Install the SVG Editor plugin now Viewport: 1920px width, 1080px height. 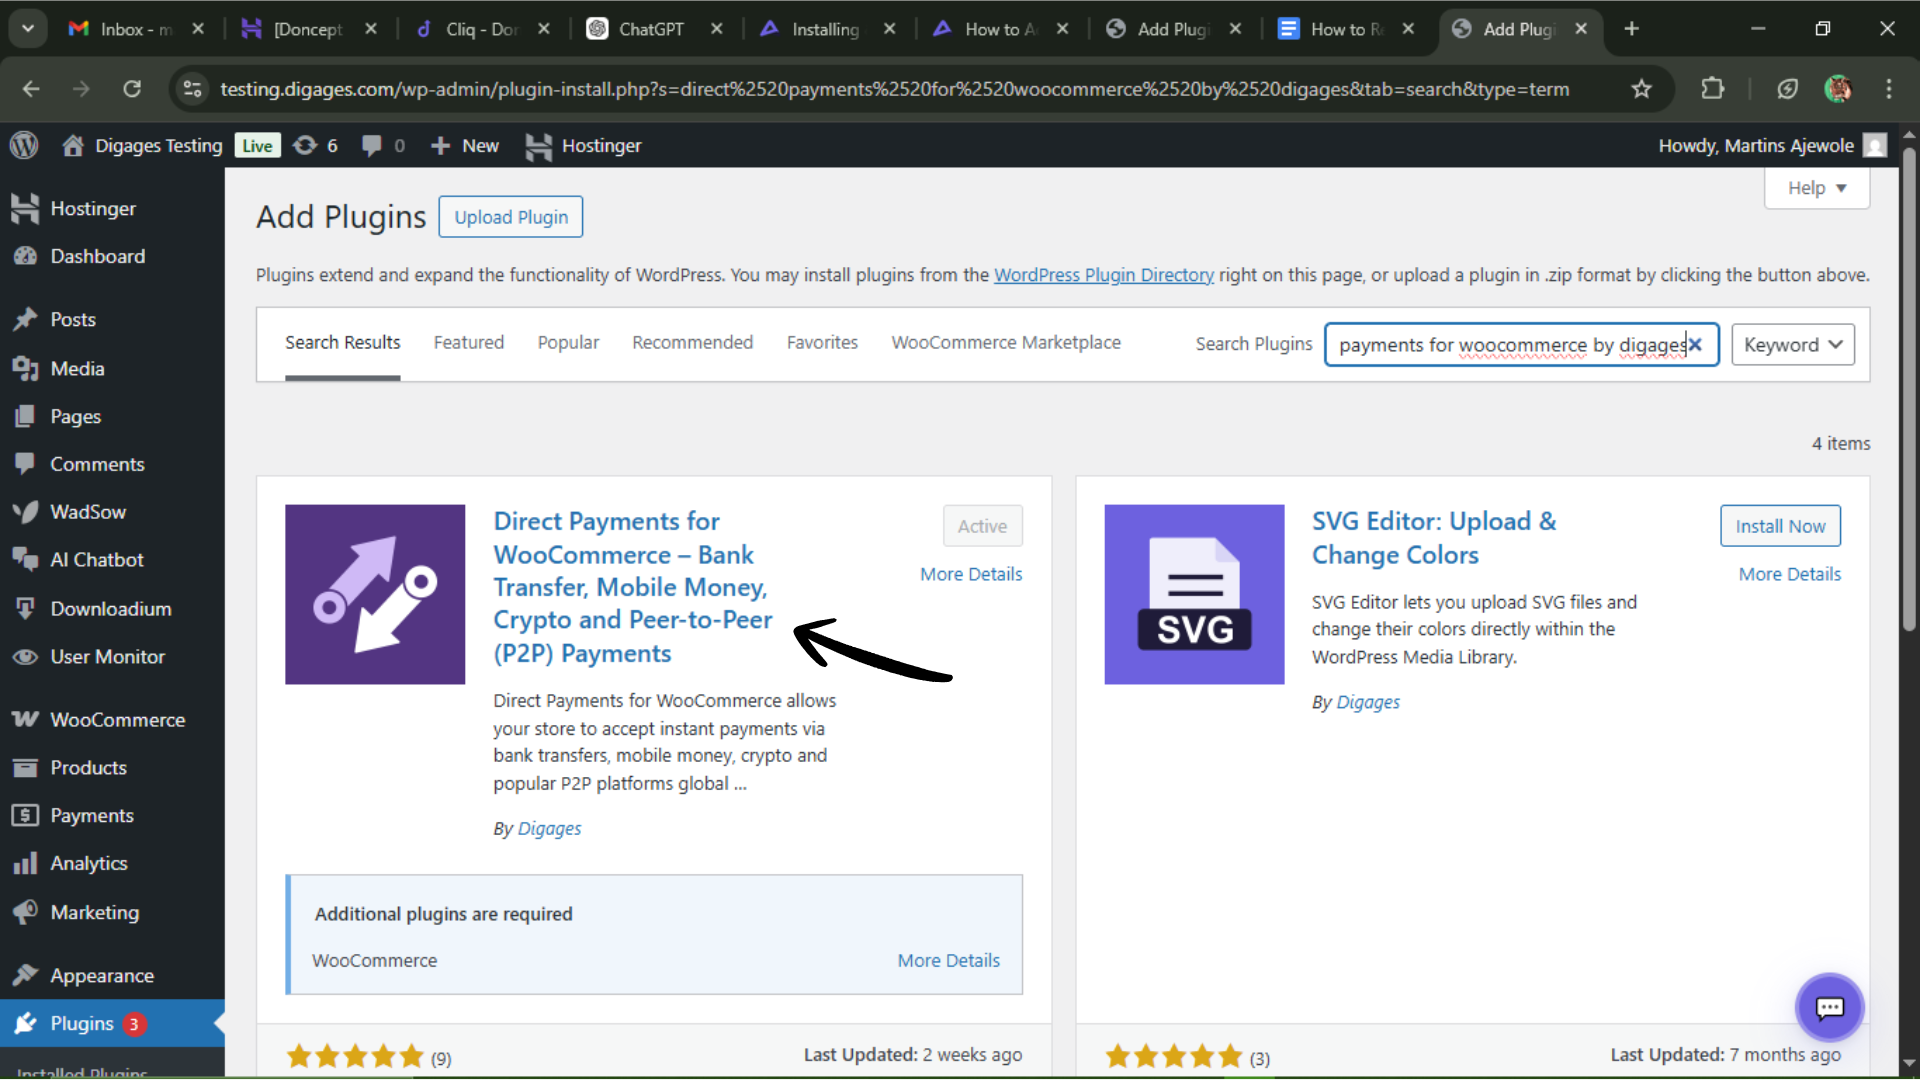1779,526
